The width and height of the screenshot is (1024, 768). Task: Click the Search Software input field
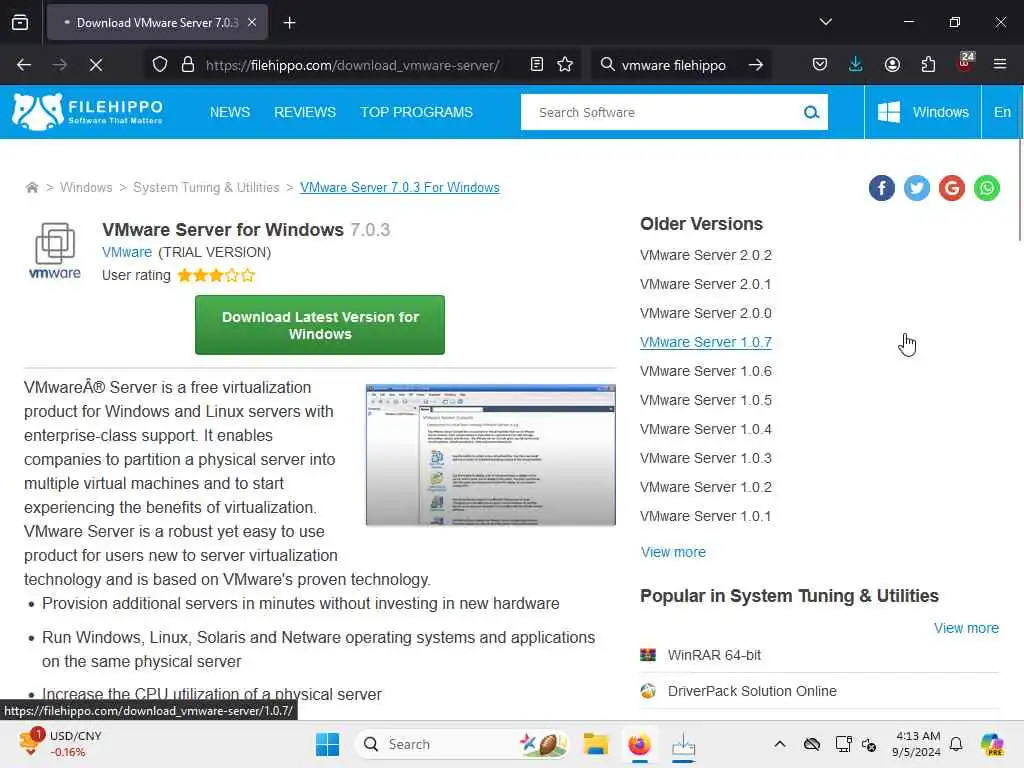point(661,112)
